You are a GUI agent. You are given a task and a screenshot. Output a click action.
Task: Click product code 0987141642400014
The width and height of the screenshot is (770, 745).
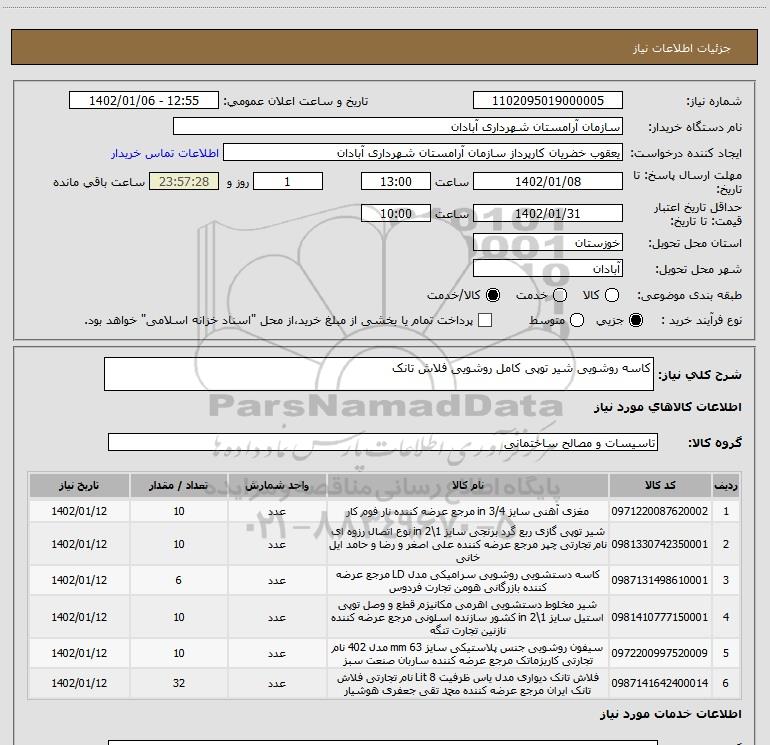click(660, 683)
